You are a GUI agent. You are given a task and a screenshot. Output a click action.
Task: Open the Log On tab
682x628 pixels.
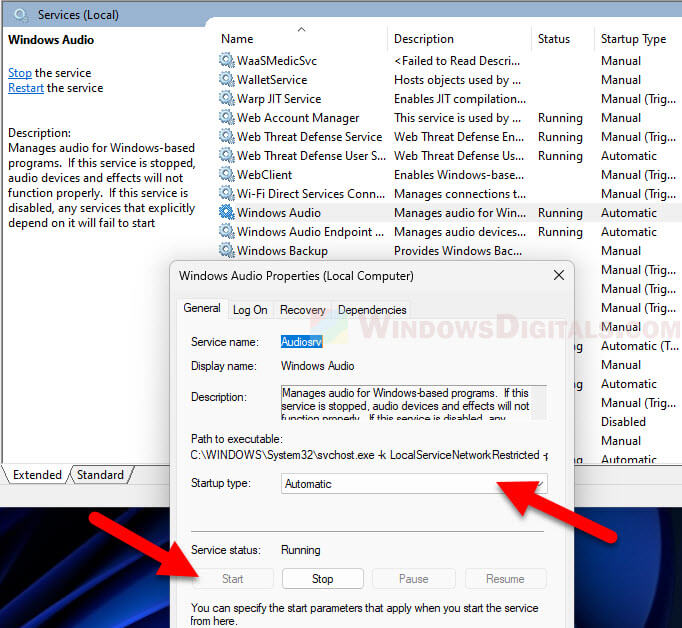point(250,310)
